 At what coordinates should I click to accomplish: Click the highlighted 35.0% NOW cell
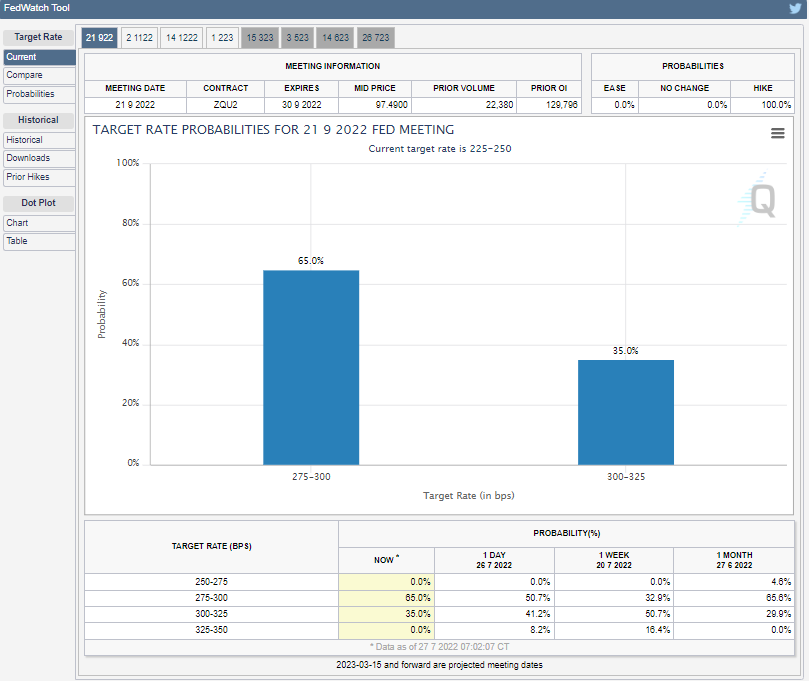coord(386,614)
